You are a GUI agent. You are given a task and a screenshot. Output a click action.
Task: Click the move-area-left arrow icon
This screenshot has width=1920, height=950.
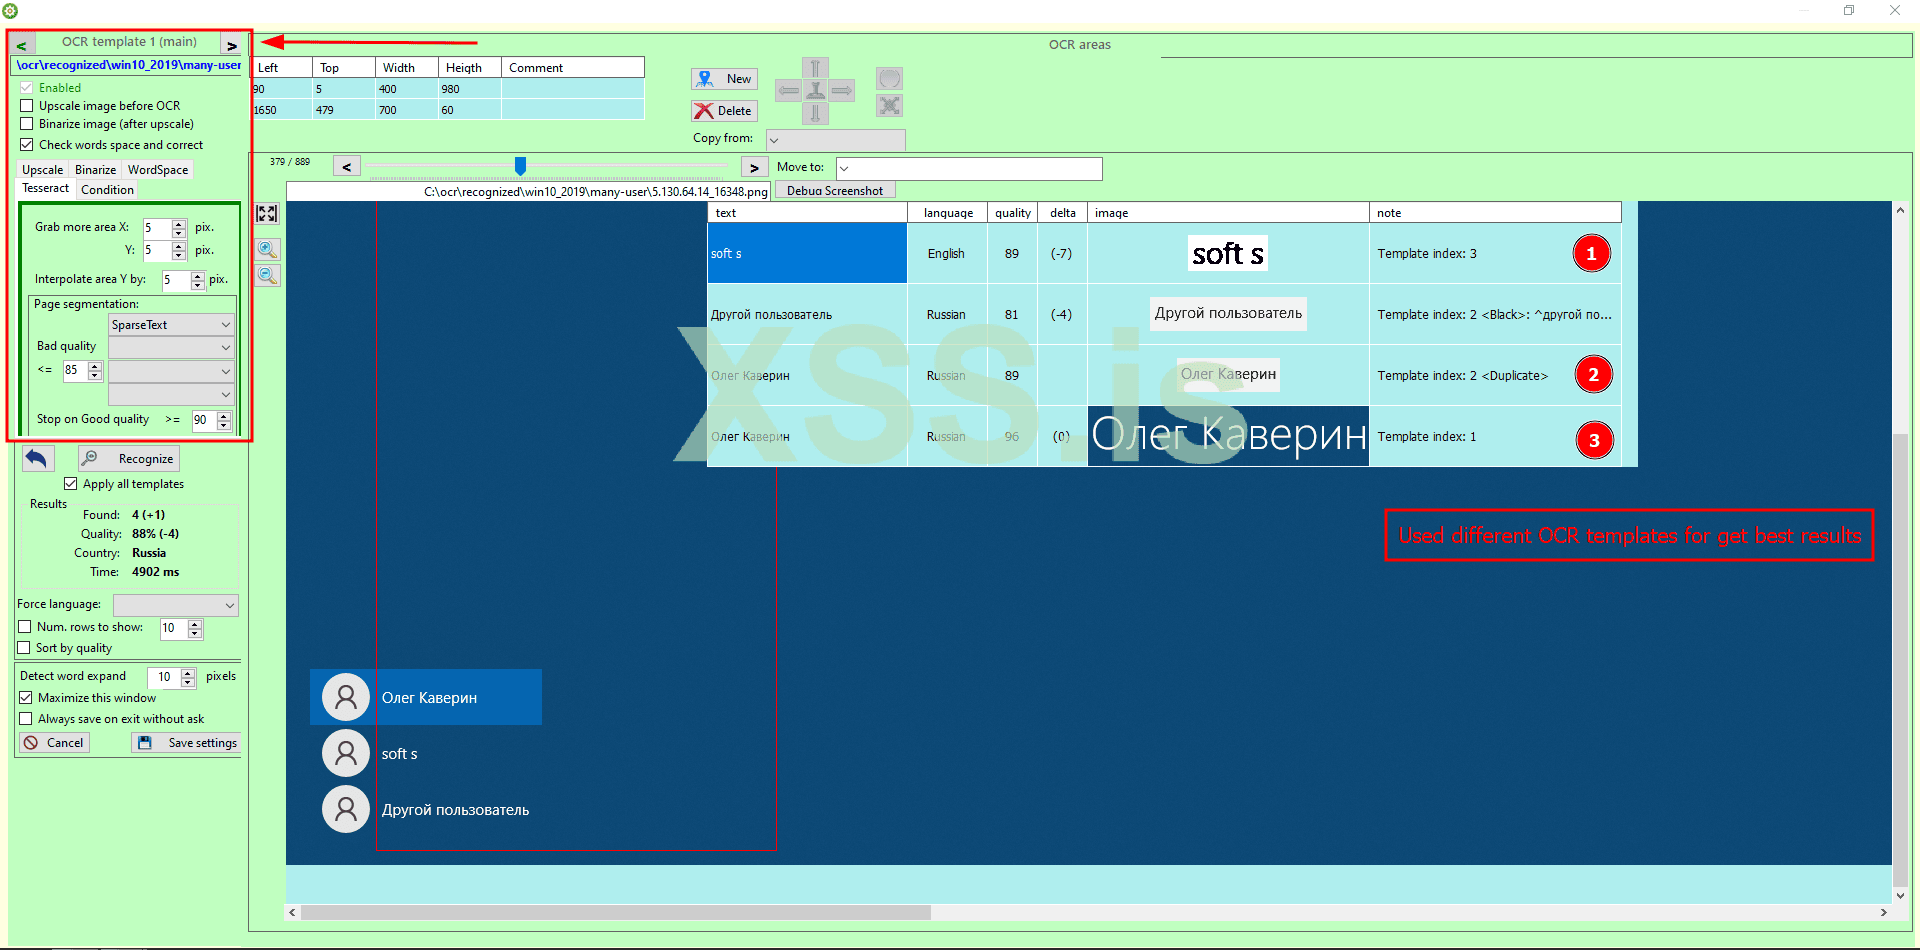(x=788, y=90)
